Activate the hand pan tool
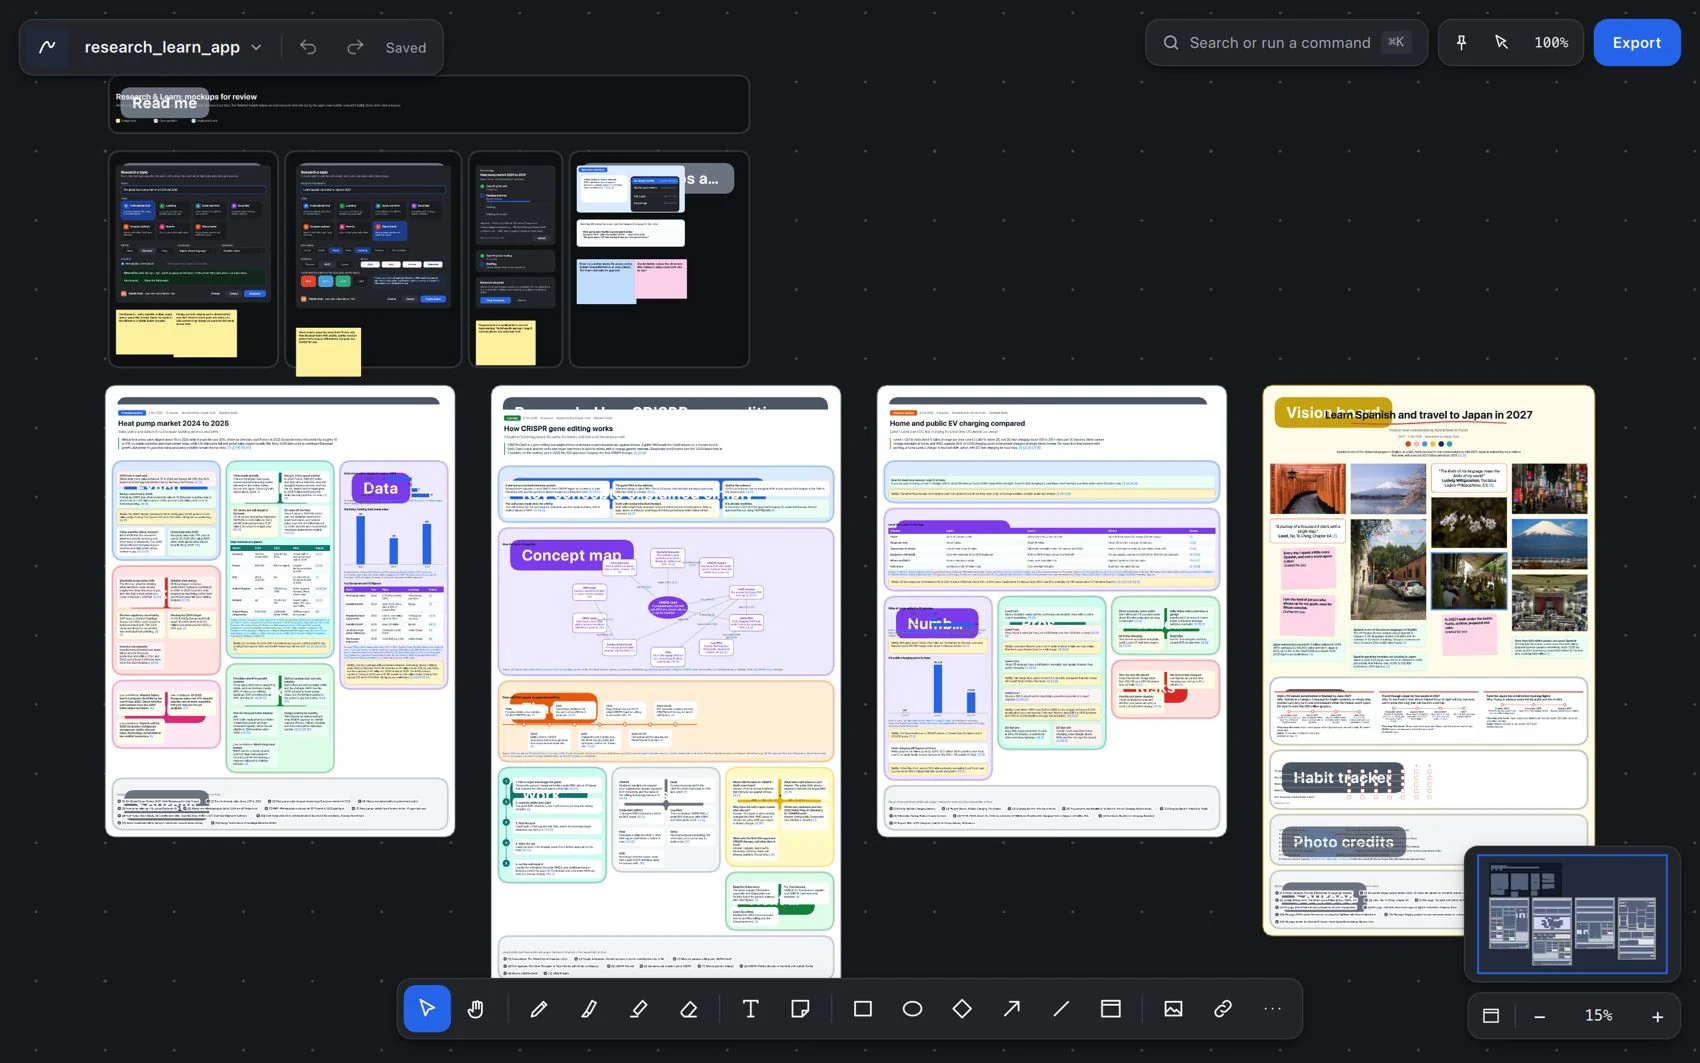This screenshot has height=1063, width=1700. tap(476, 1008)
